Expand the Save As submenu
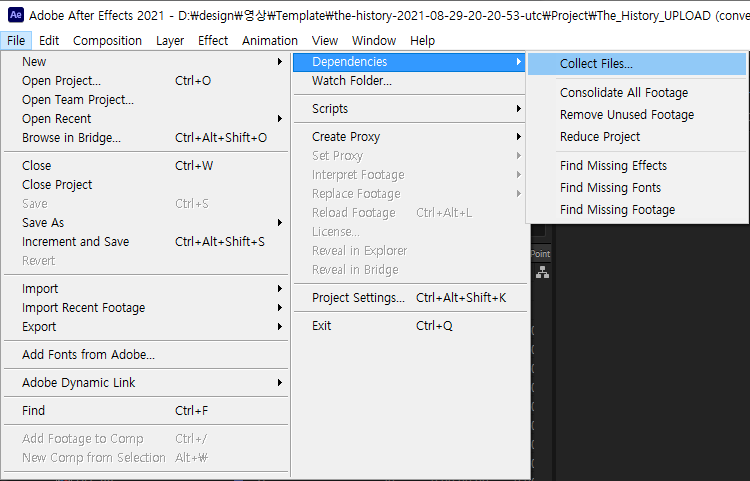The width and height of the screenshot is (750, 481). point(146,223)
